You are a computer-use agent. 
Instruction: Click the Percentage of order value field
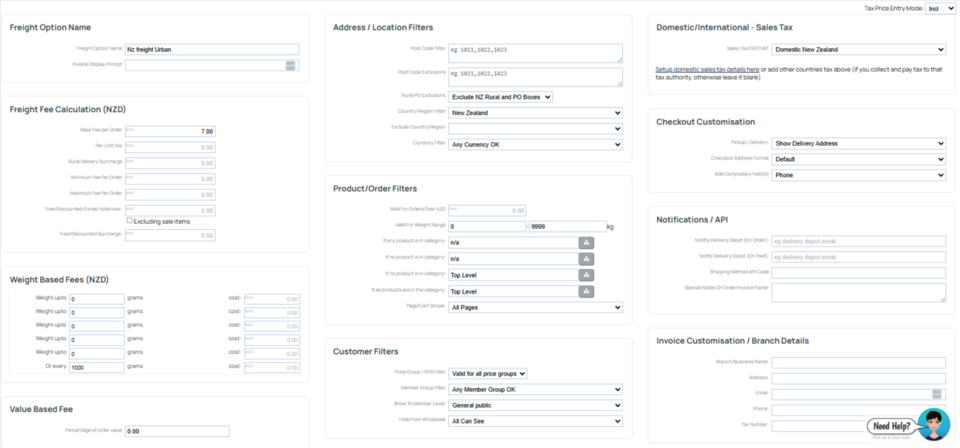[x=176, y=431]
